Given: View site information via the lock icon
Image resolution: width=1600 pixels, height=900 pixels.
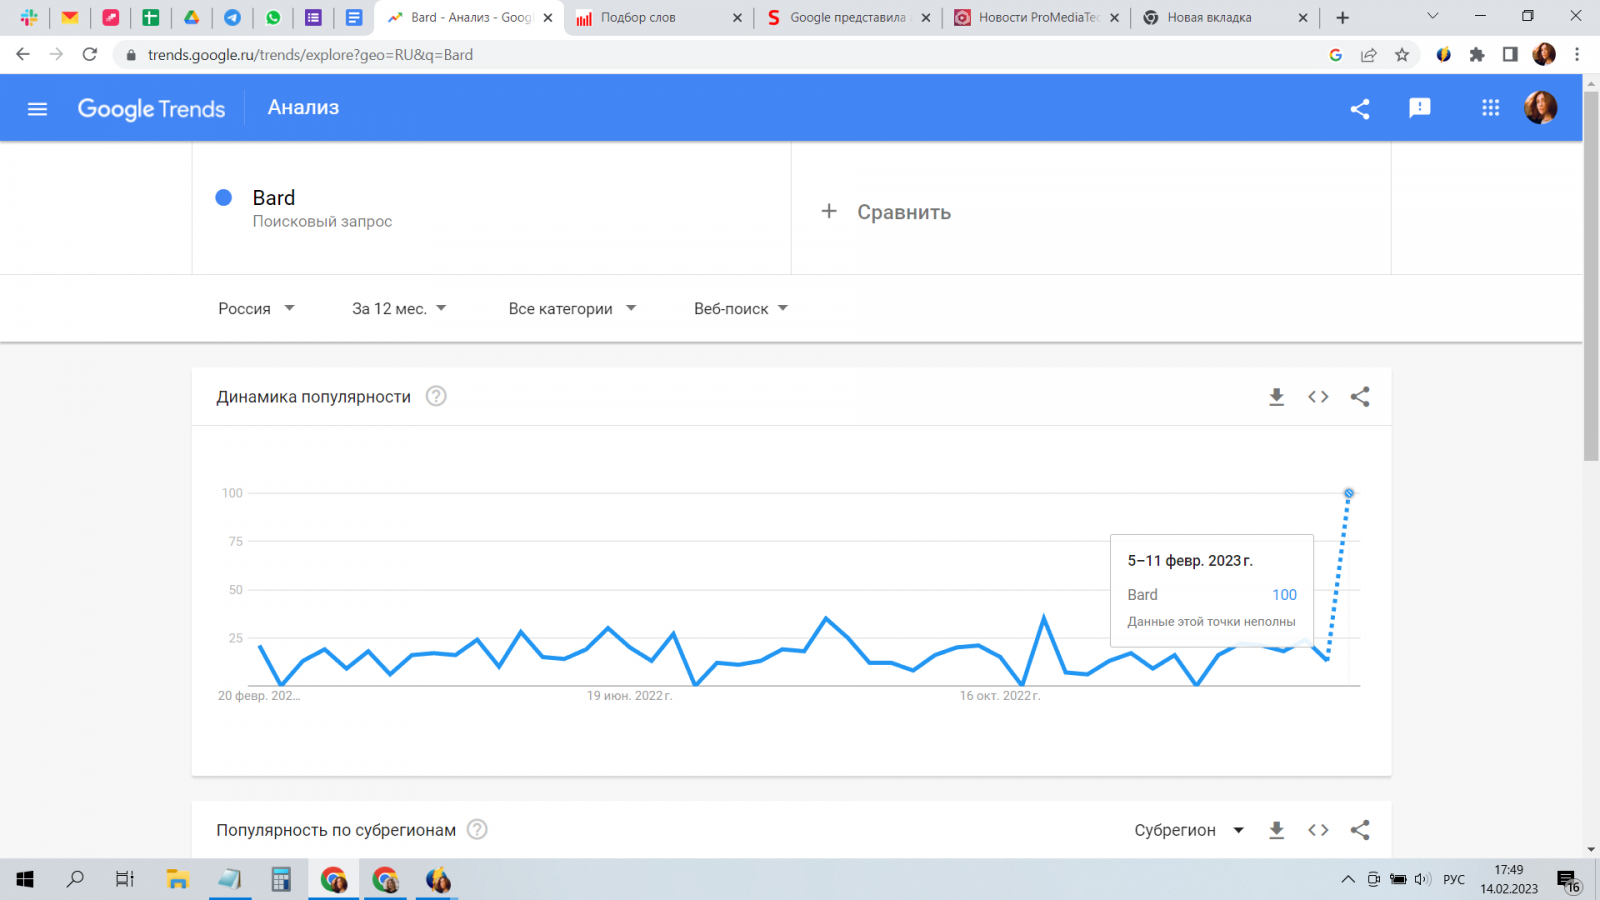Looking at the screenshot, I should [x=130, y=55].
